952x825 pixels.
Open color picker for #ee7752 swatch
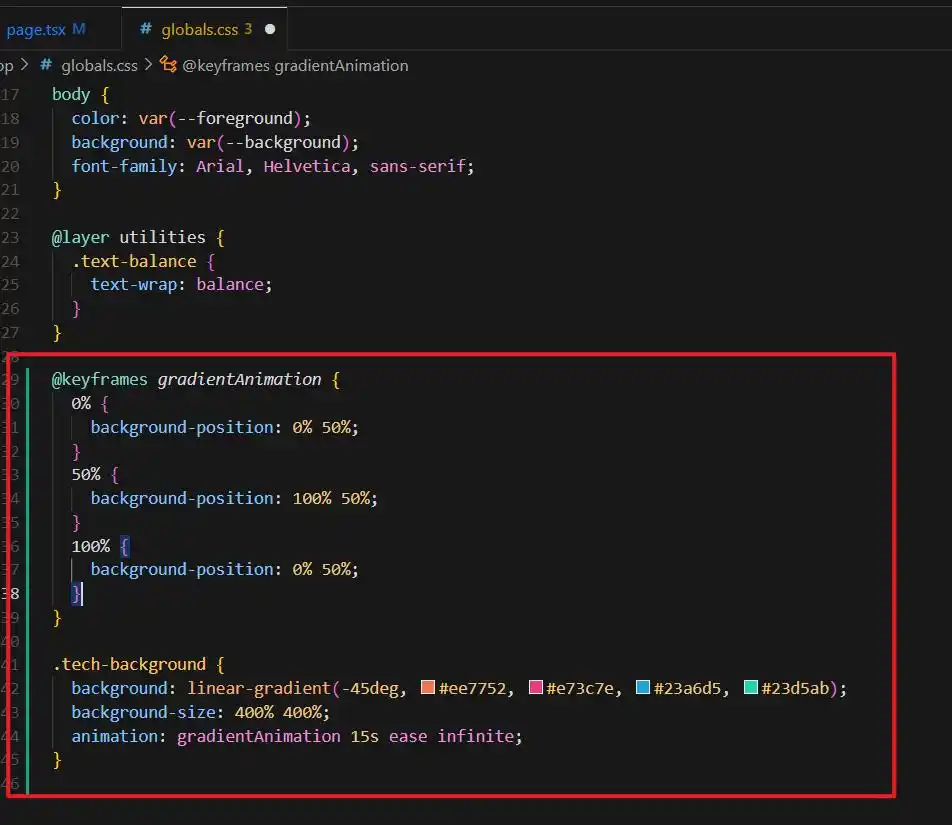pyautogui.click(x=428, y=688)
